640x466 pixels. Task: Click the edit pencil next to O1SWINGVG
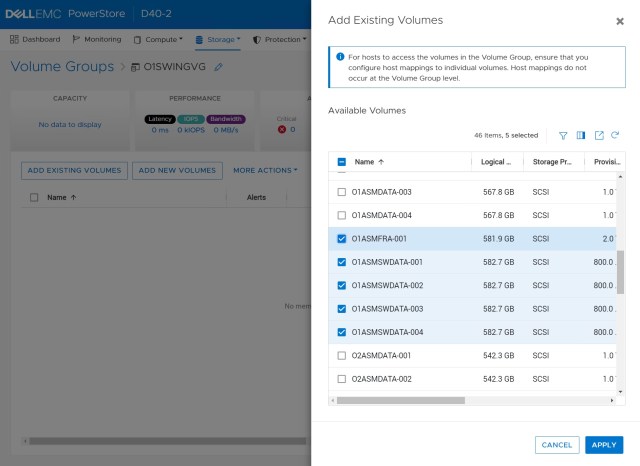tap(219, 67)
